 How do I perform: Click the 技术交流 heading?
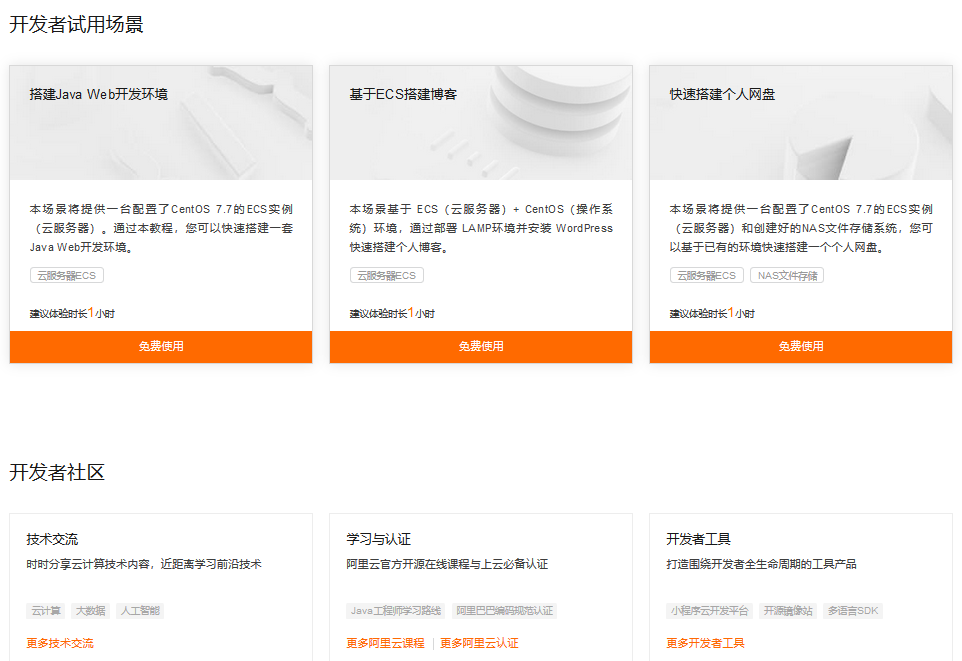(52, 539)
